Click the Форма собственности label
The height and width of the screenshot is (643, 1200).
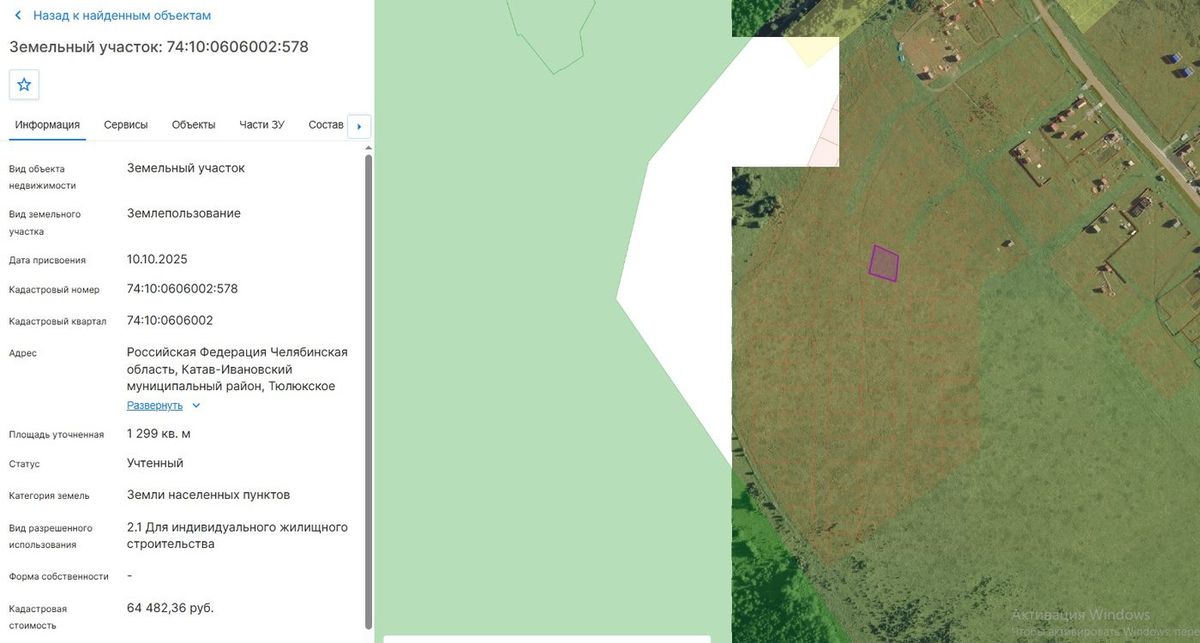(x=59, y=577)
